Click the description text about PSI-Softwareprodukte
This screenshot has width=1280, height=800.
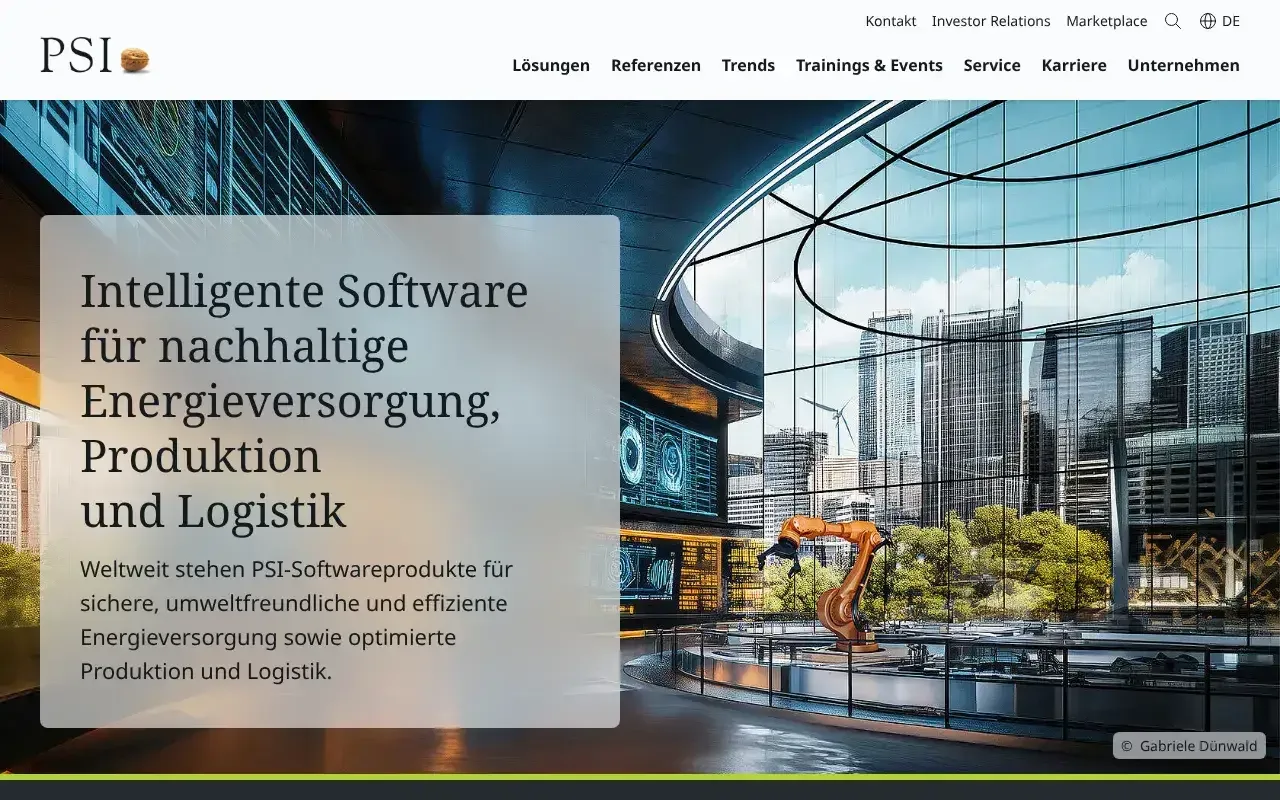[x=296, y=620]
